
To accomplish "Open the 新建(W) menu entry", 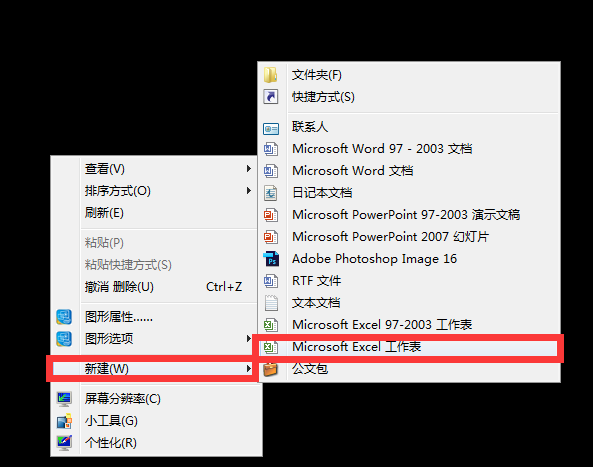I will [x=153, y=368].
